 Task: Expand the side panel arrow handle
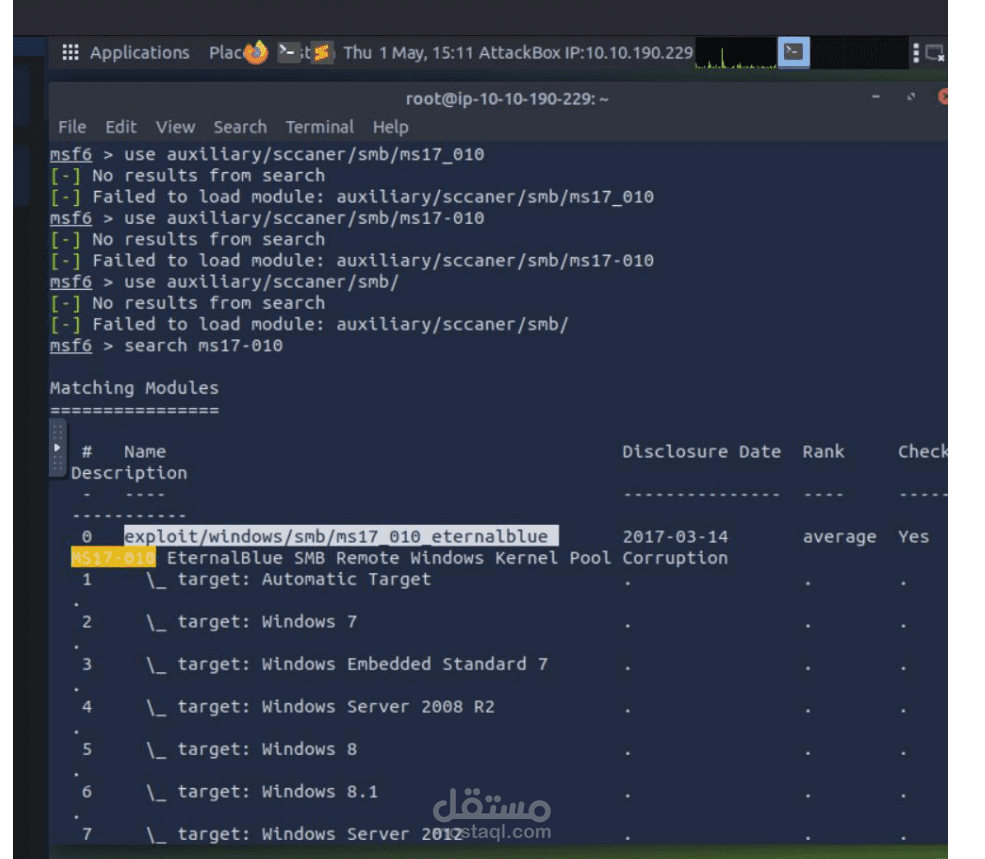[x=57, y=447]
